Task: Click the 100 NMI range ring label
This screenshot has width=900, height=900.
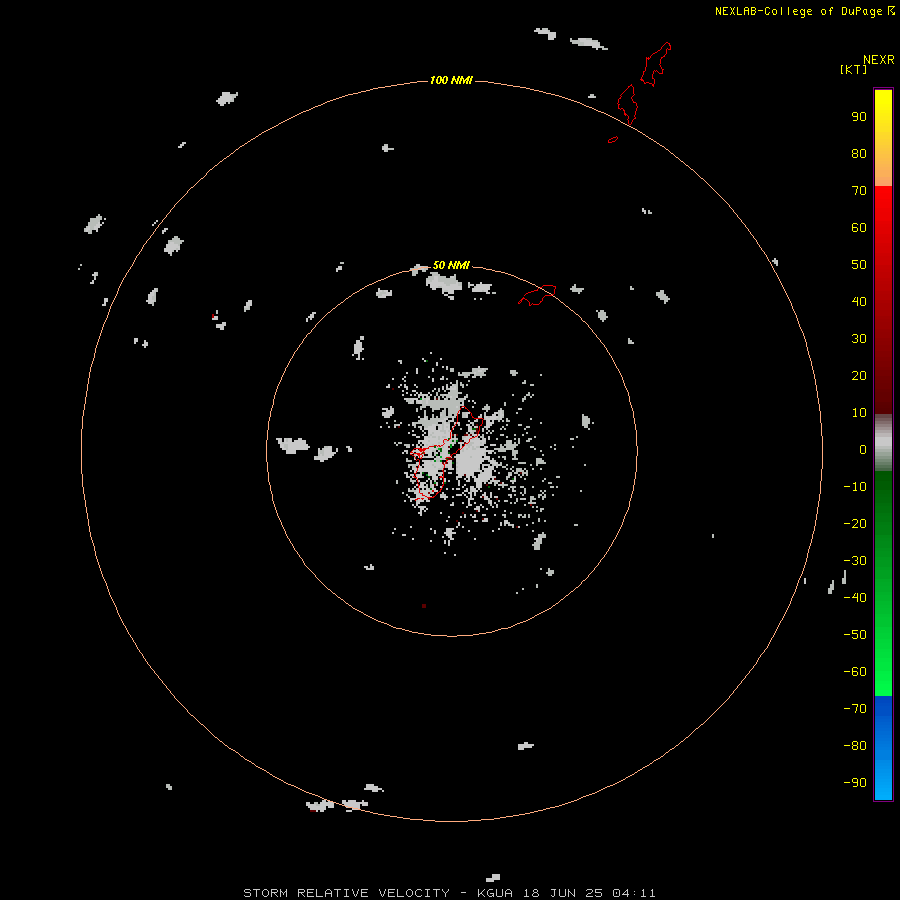Action: click(451, 80)
